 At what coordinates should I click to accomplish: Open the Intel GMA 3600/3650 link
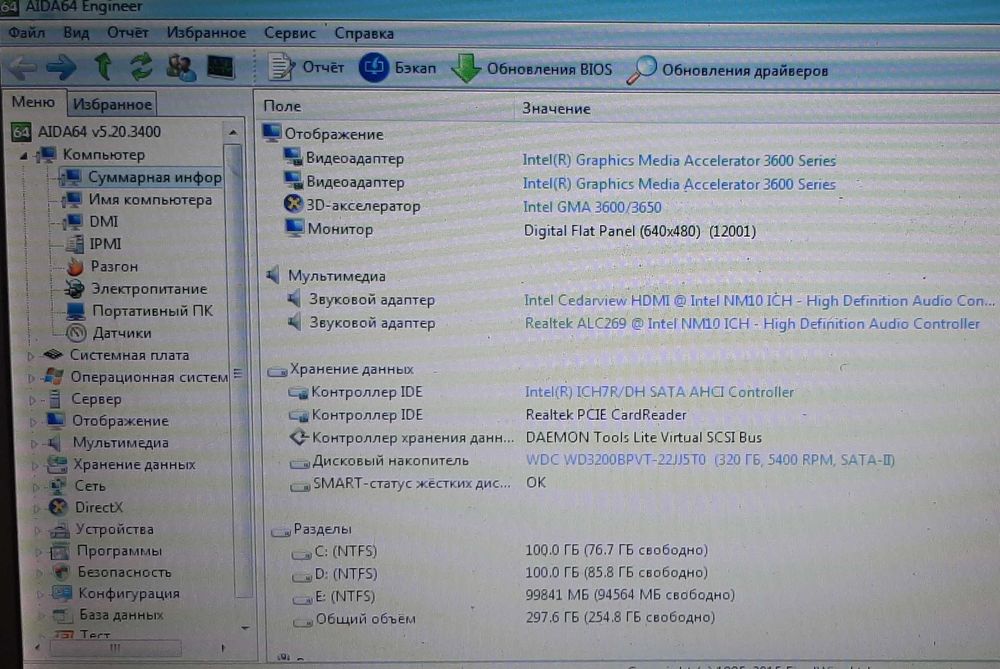592,207
